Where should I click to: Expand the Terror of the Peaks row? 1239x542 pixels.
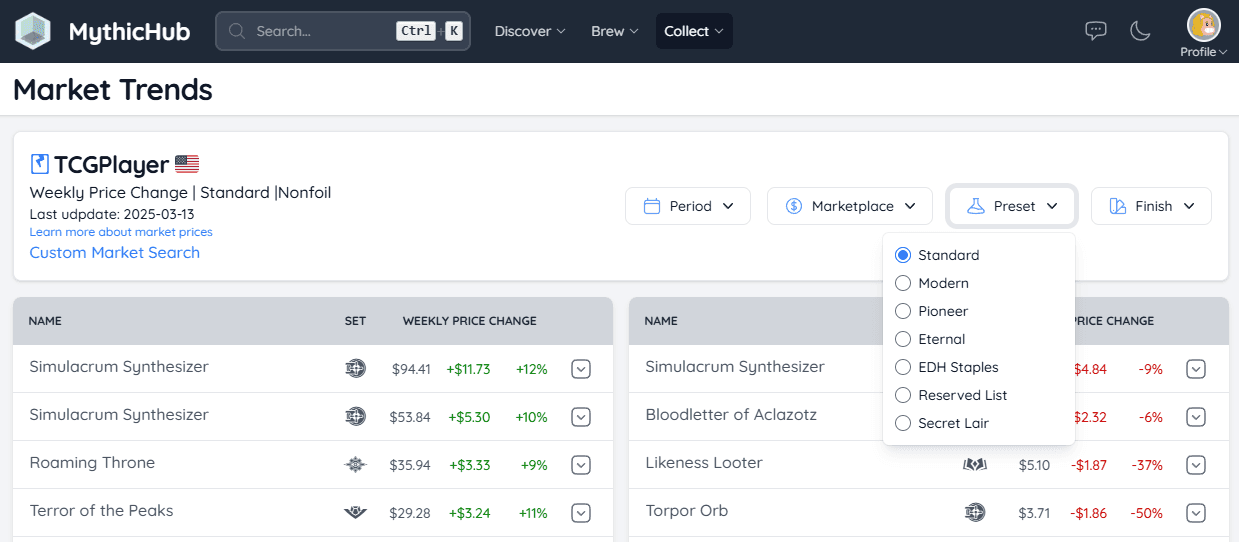click(581, 513)
